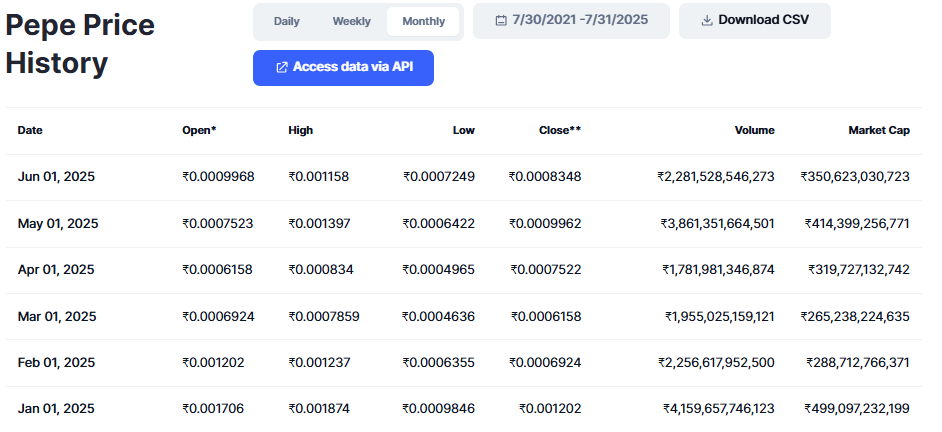Click the January open price ₹0.001706

(x=213, y=409)
